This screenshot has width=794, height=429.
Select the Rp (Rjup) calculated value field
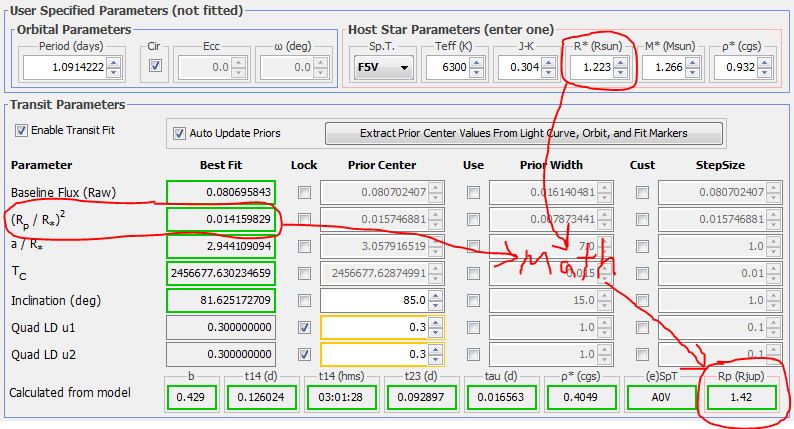pyautogui.click(x=741, y=397)
